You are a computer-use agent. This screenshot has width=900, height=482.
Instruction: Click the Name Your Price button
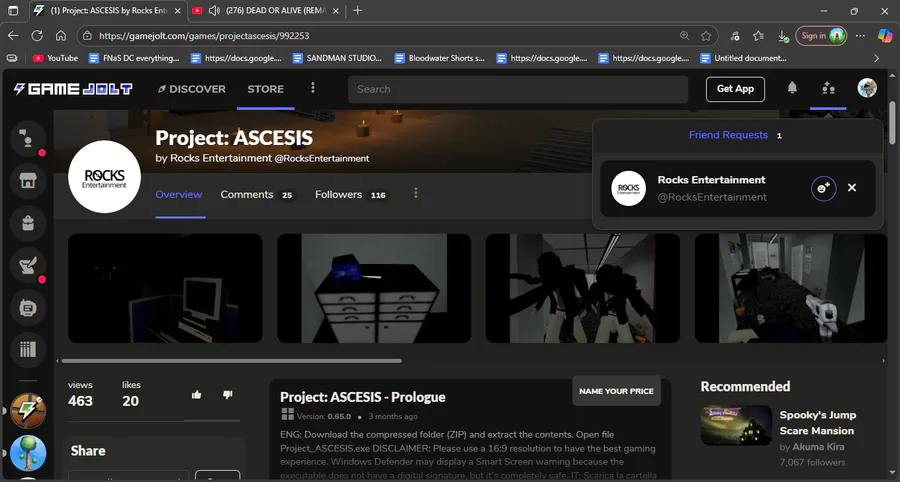616,391
